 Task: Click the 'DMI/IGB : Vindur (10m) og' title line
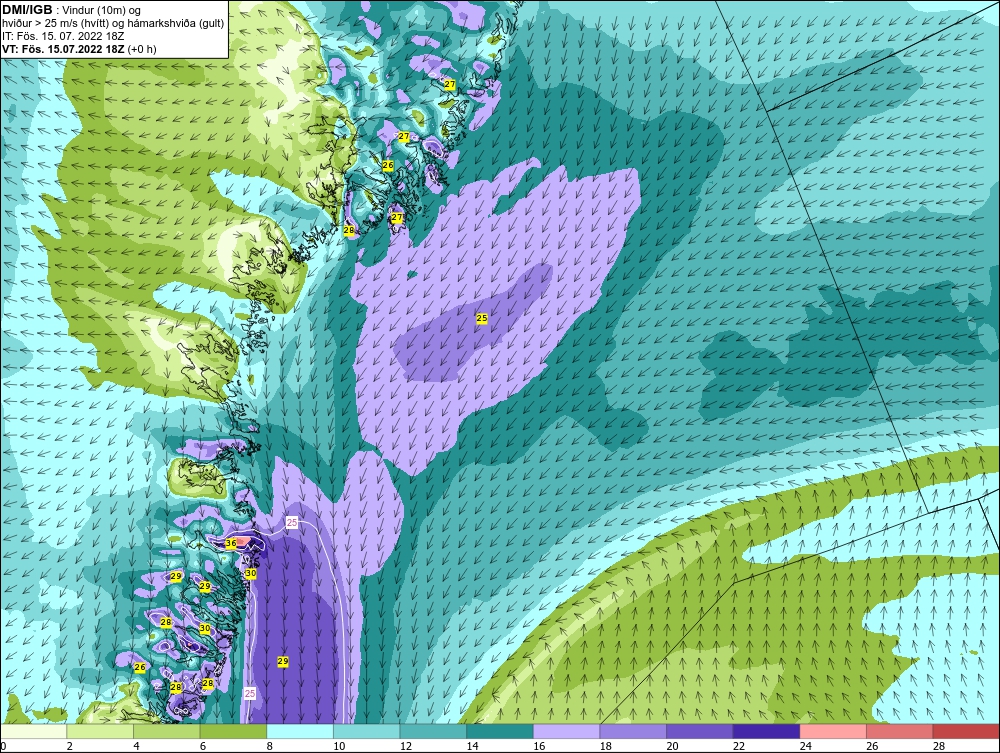pyautogui.click(x=71, y=10)
